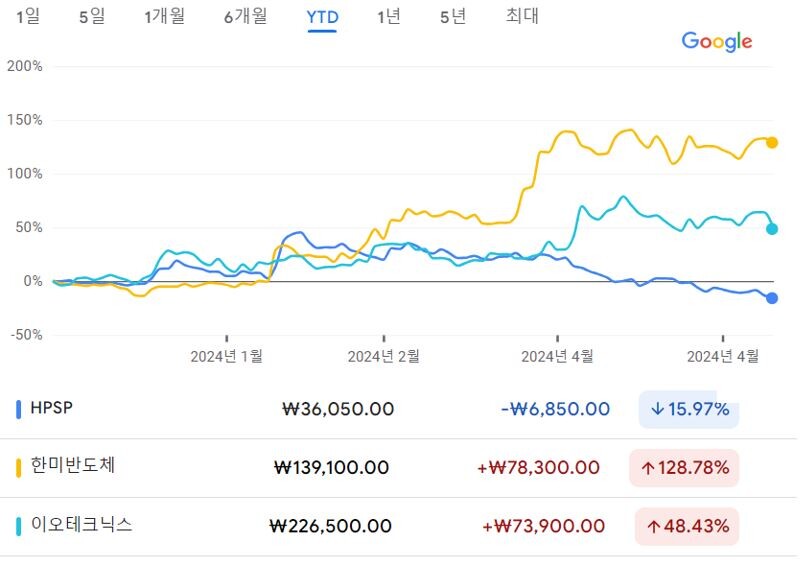Click the blue endpoint dot on chart
The height and width of the screenshot is (568, 811).
(x=772, y=298)
